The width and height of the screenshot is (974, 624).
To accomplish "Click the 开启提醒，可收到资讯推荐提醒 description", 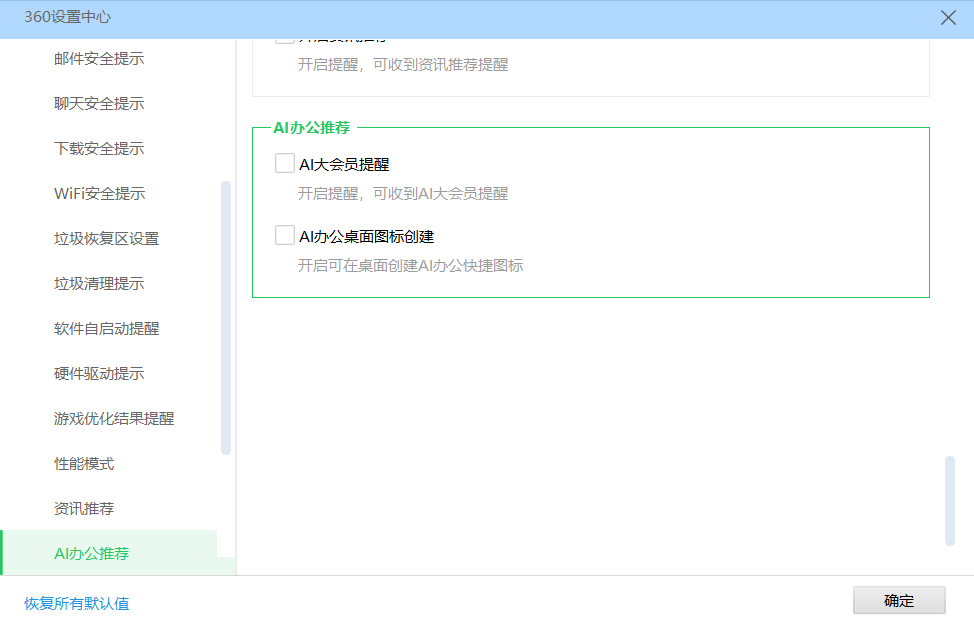I will 403,65.
